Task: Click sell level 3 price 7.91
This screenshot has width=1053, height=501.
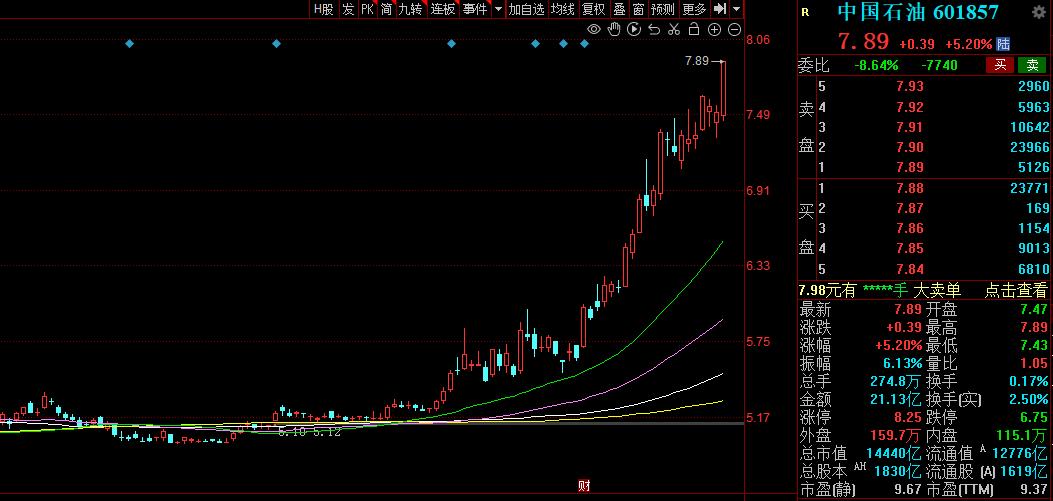Action: 909,127
